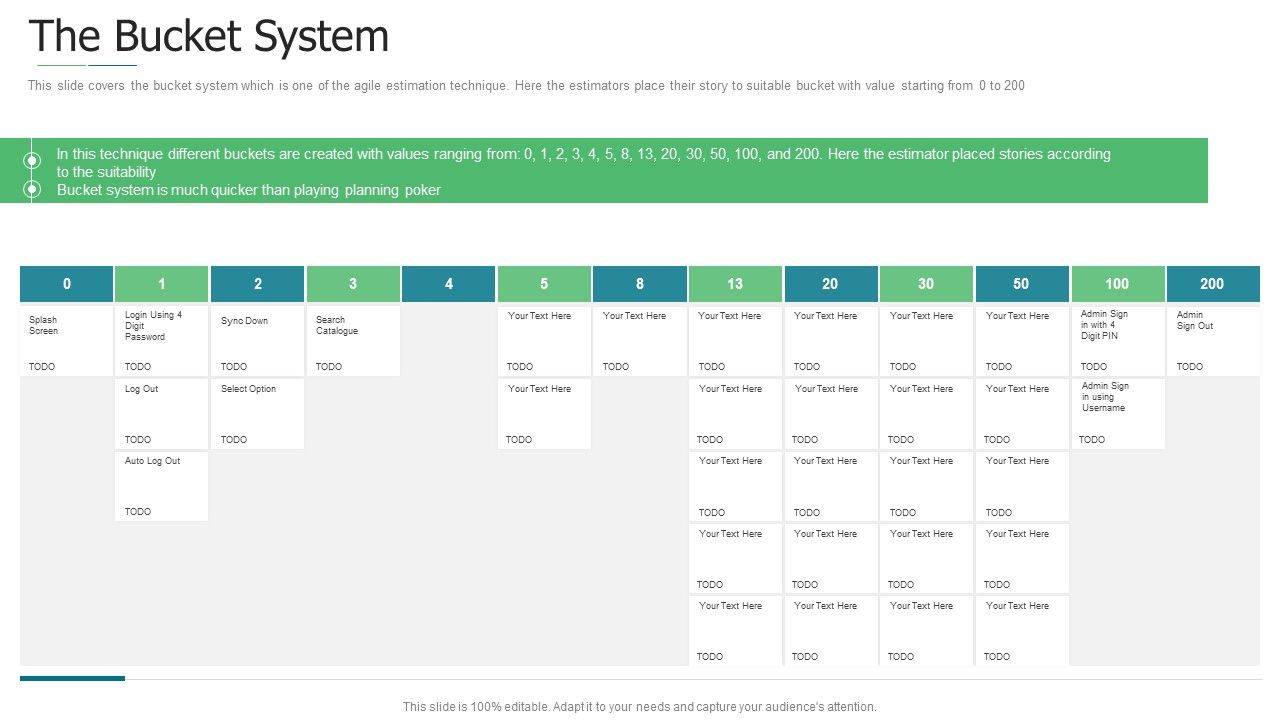
Task: Select the Auto Log Out card
Action: coord(162,486)
